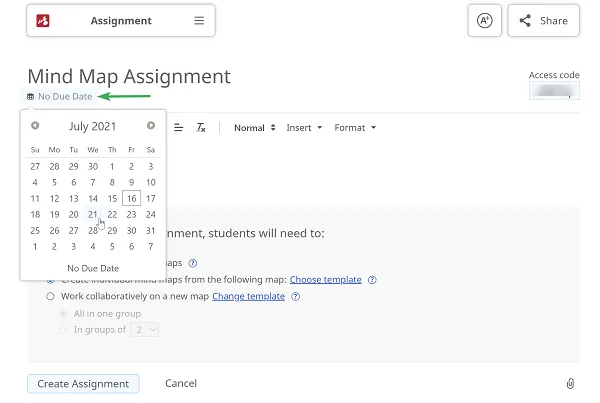Click help icon next to Choose template
This screenshot has height=403, width=600.
[372, 280]
